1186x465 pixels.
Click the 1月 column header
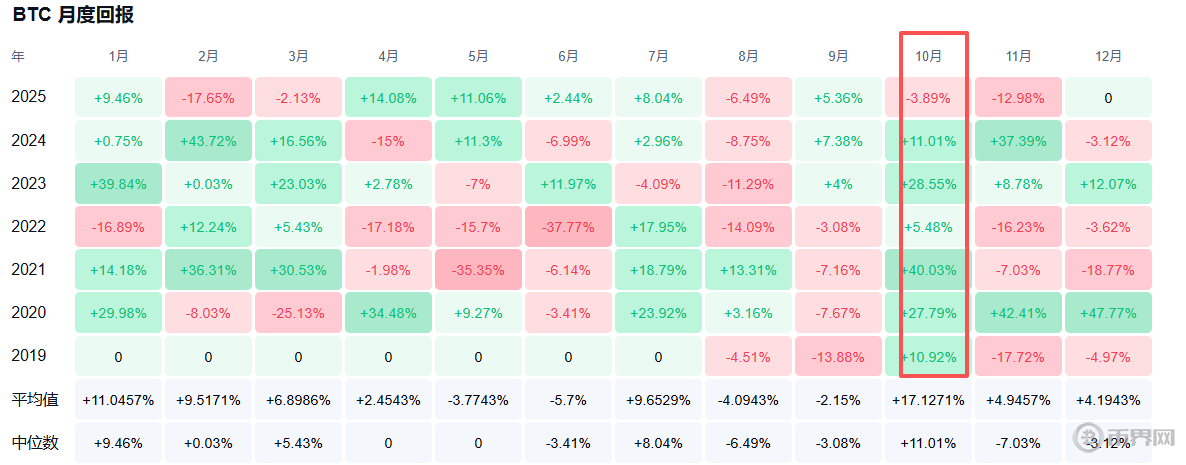[118, 56]
